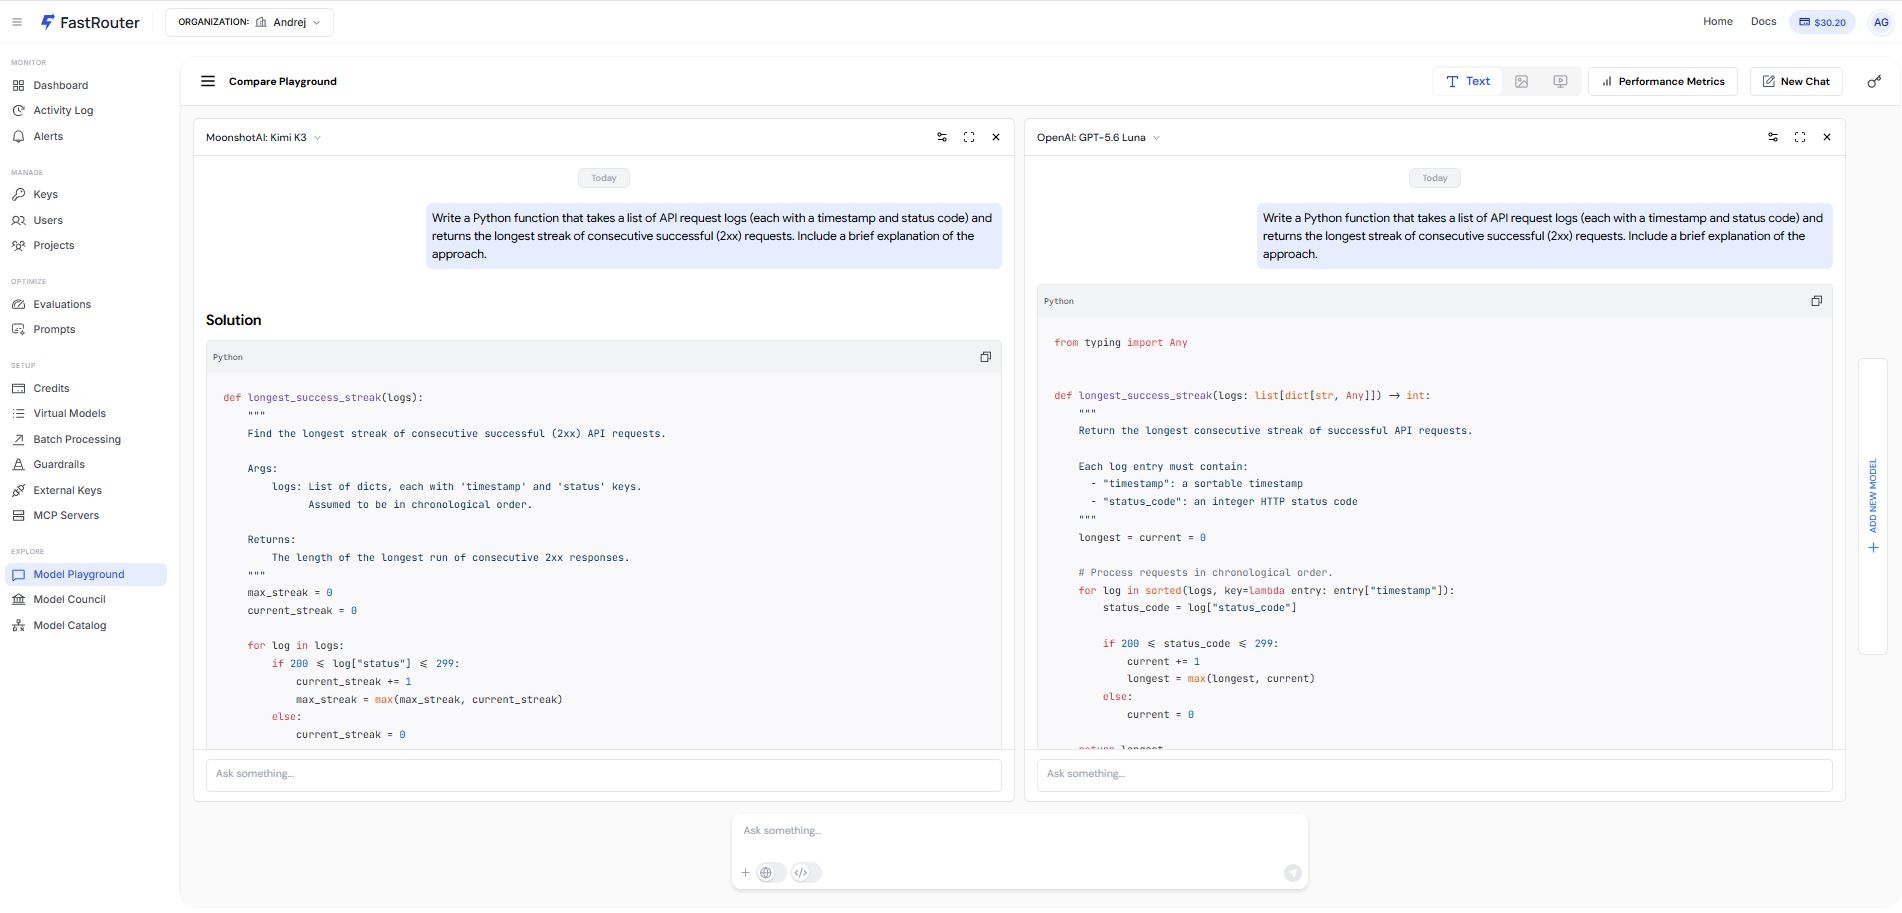The height and width of the screenshot is (913, 1902).
Task: Toggle the code mode switch
Action: [x=806, y=873]
